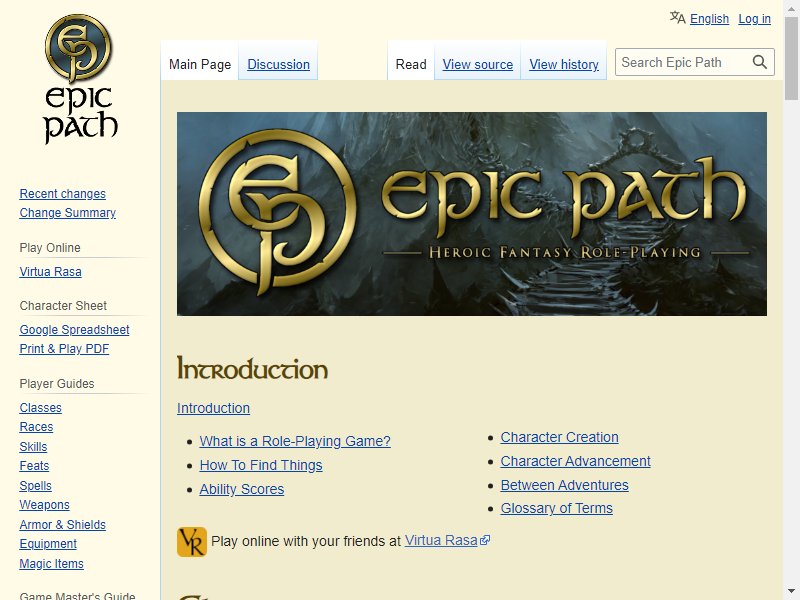Click the Player Guides sidebar heading
Viewport: 800px width, 600px height.
[x=57, y=384]
